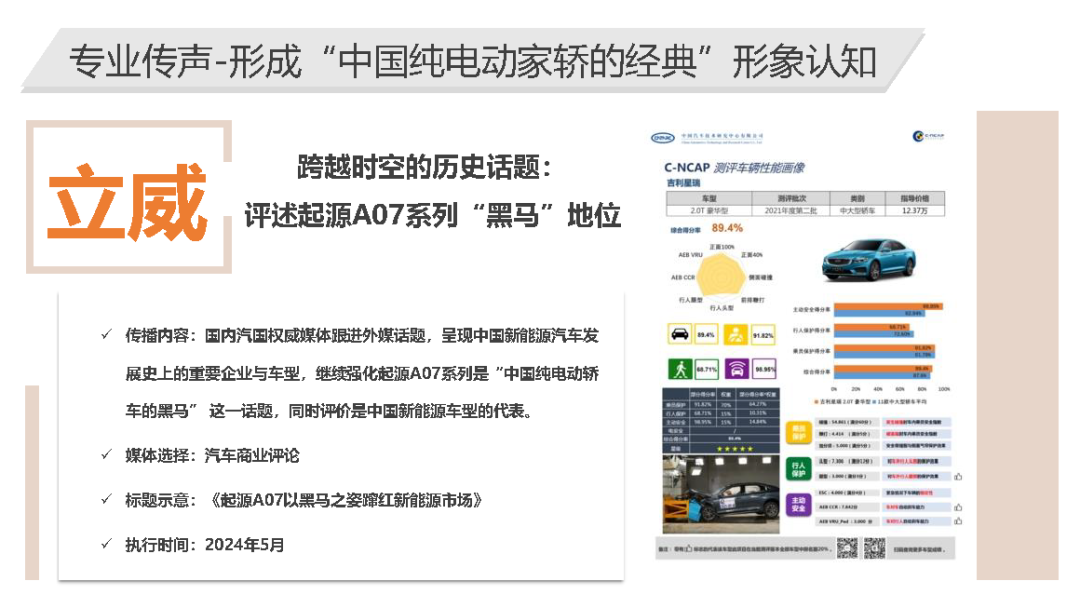Image resolution: width=1080 pixels, height=608 pixels.
Task: Click the bar chart label 综合得分率
Action: click(x=817, y=372)
